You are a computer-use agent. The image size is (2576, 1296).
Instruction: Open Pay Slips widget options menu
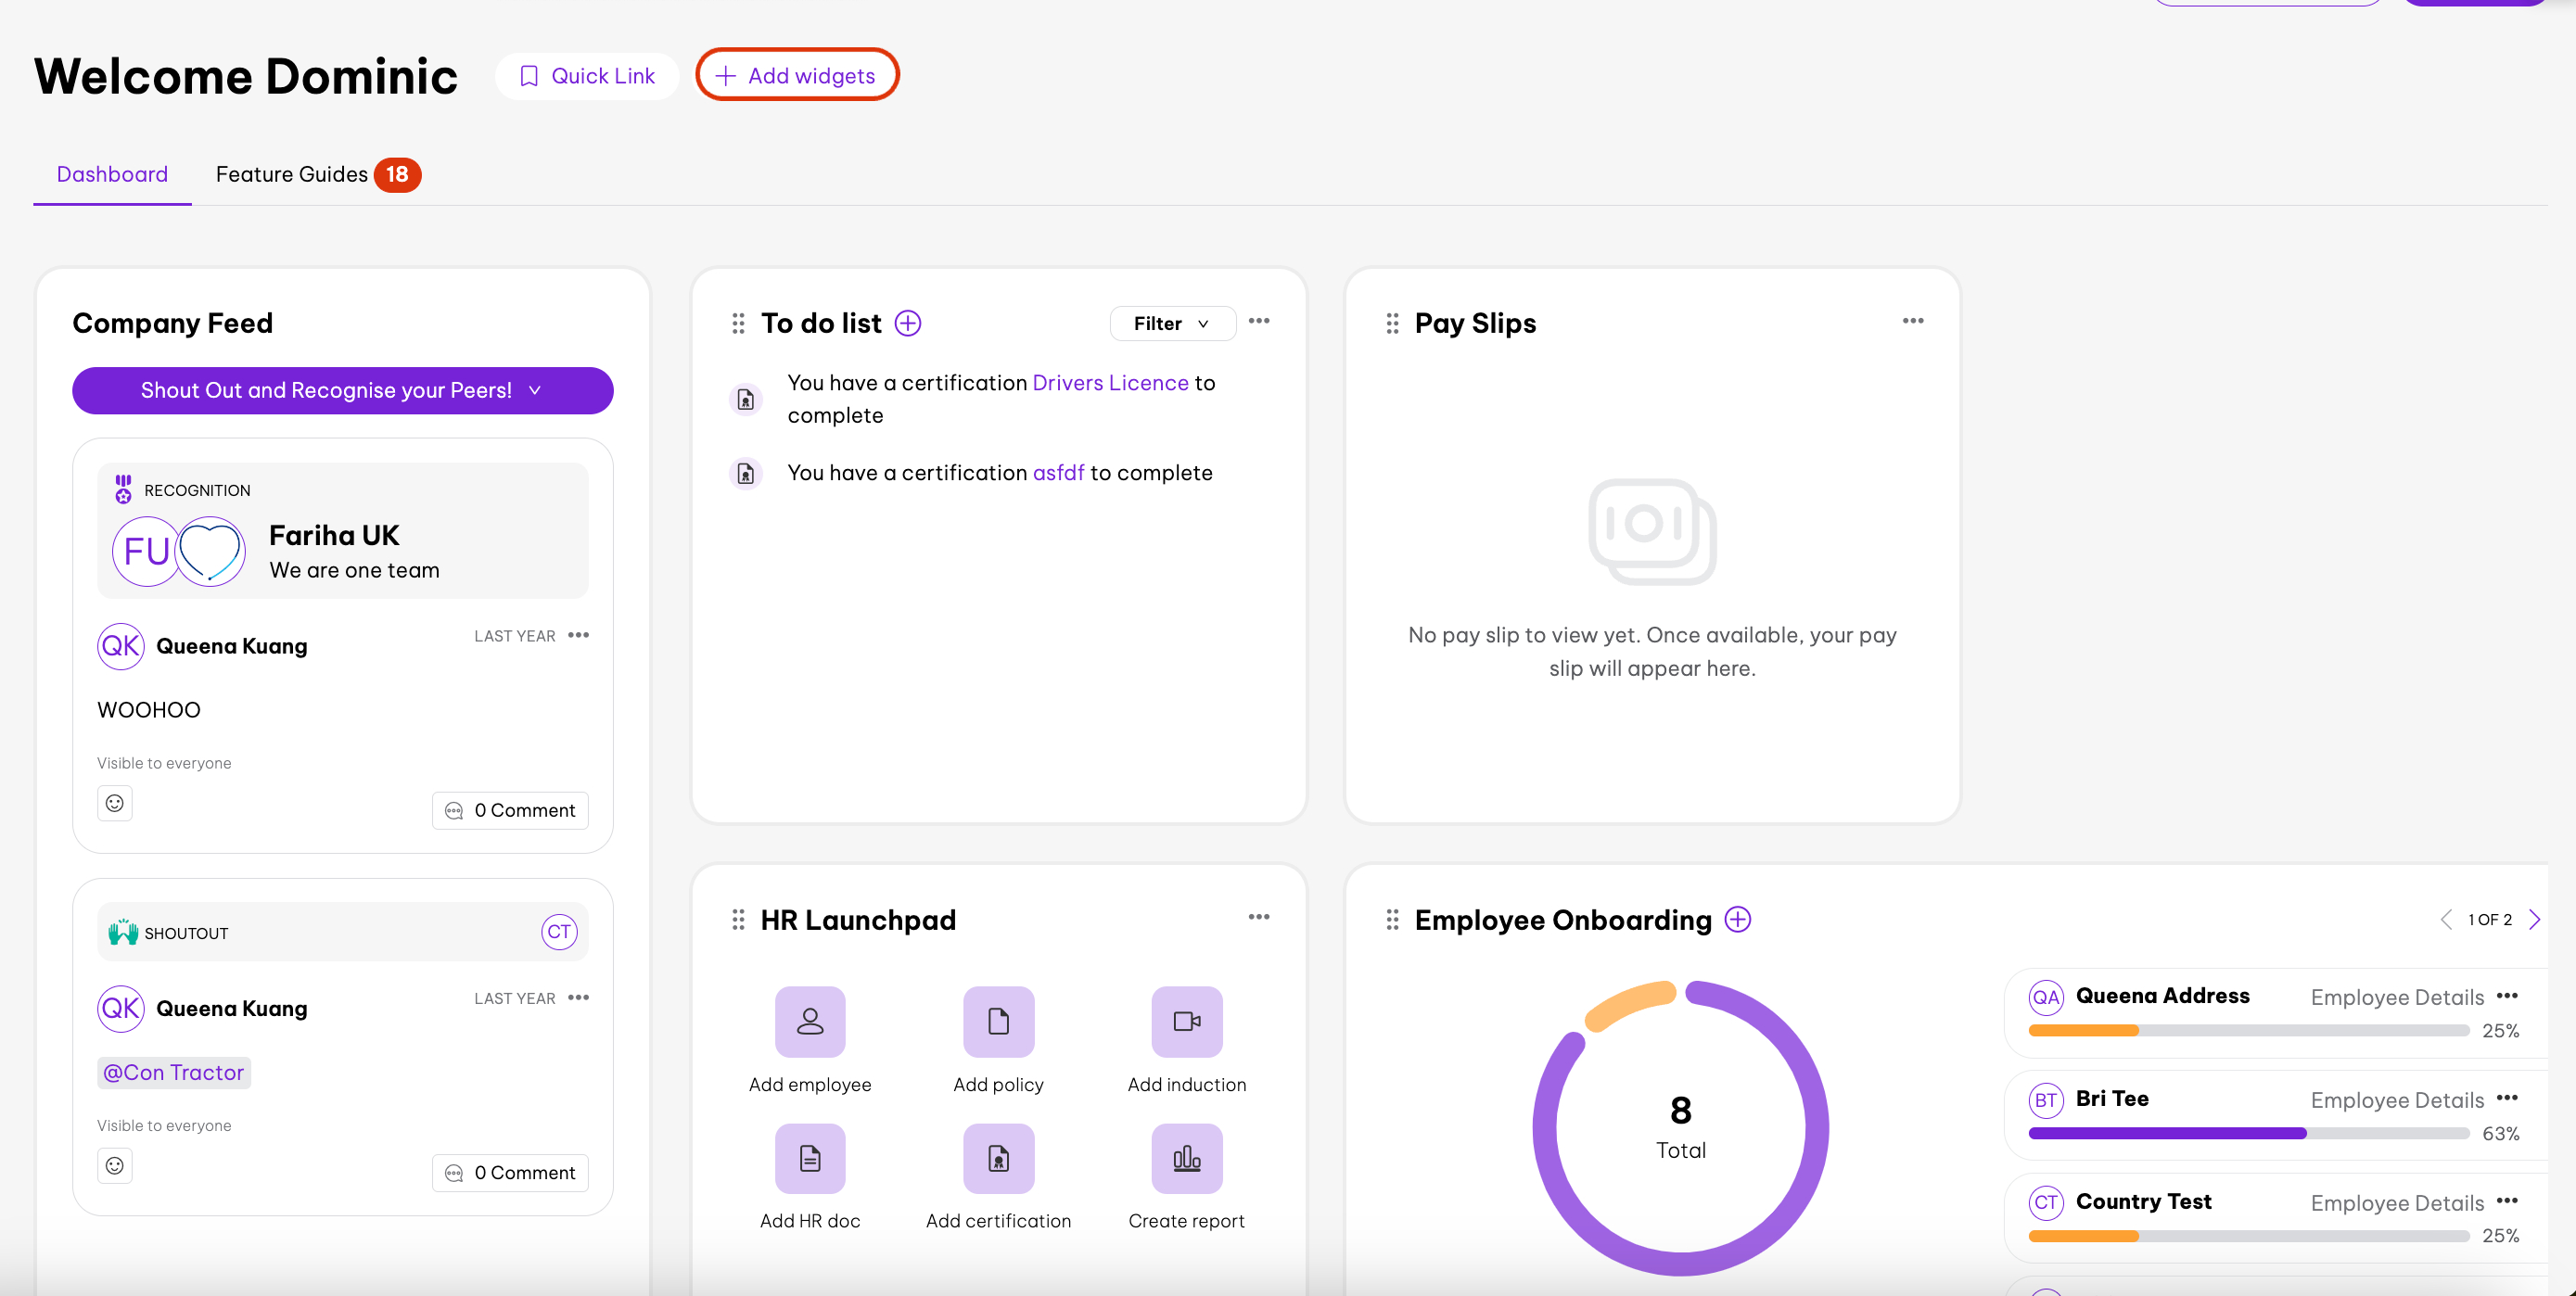1912,321
